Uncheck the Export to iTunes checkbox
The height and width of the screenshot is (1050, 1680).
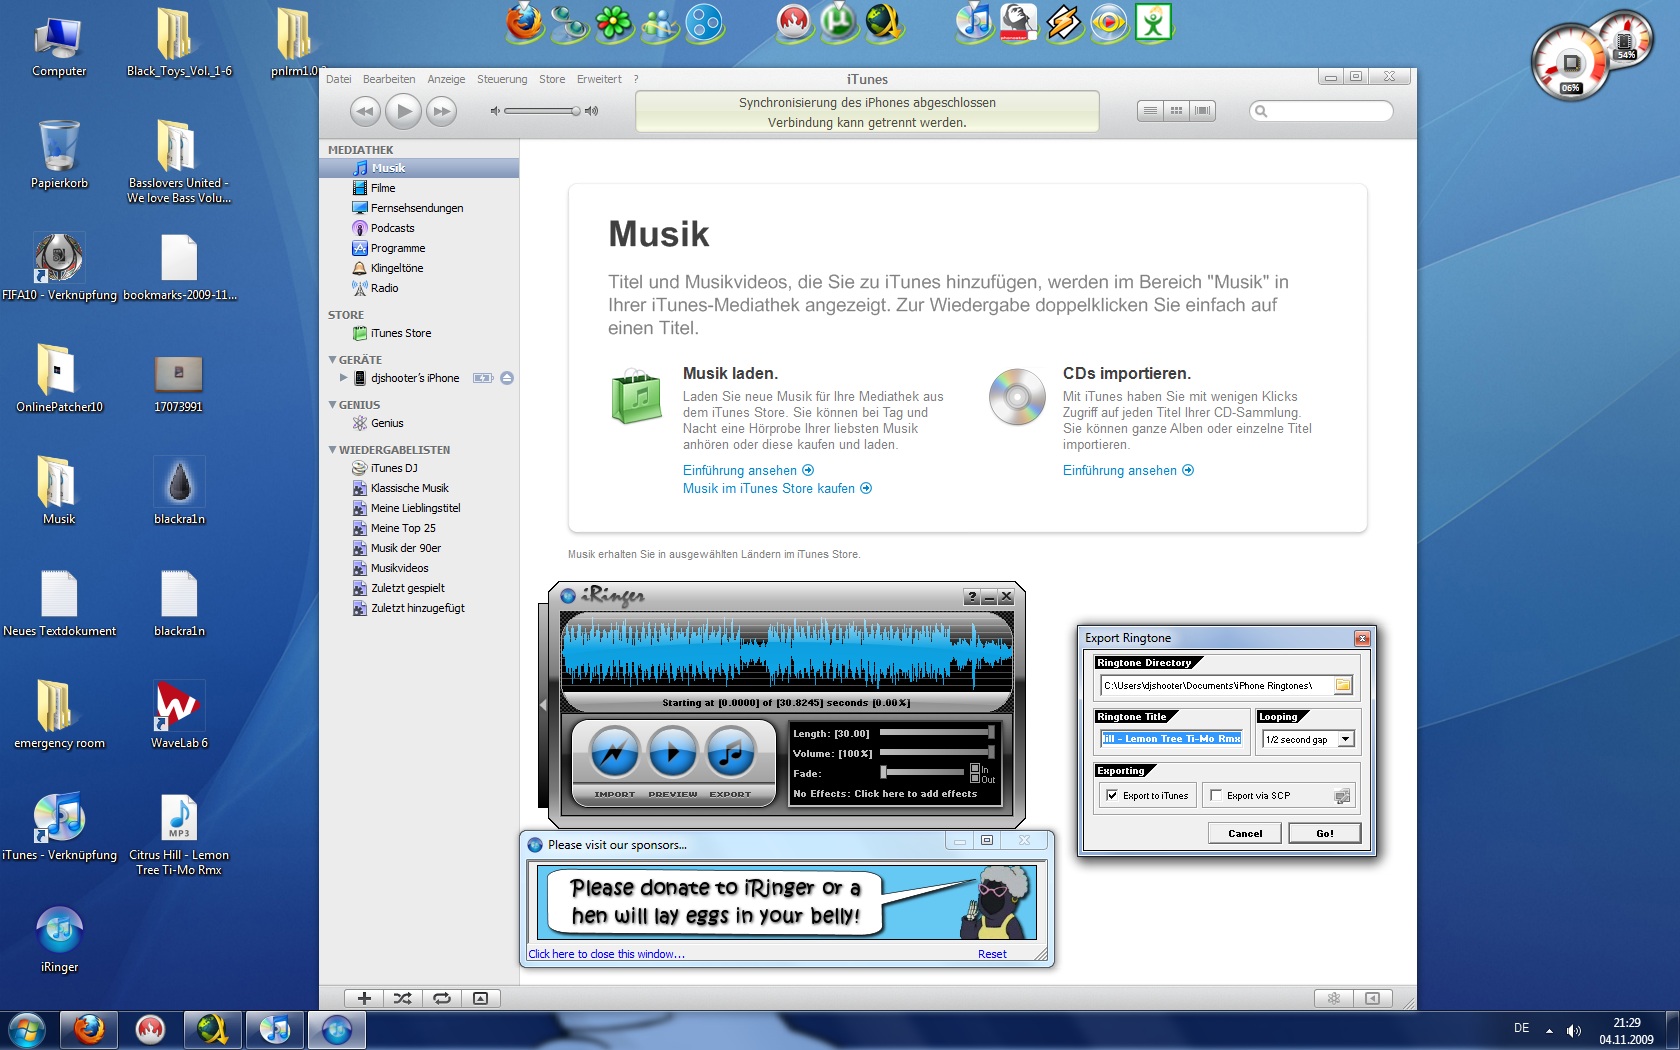(1112, 796)
